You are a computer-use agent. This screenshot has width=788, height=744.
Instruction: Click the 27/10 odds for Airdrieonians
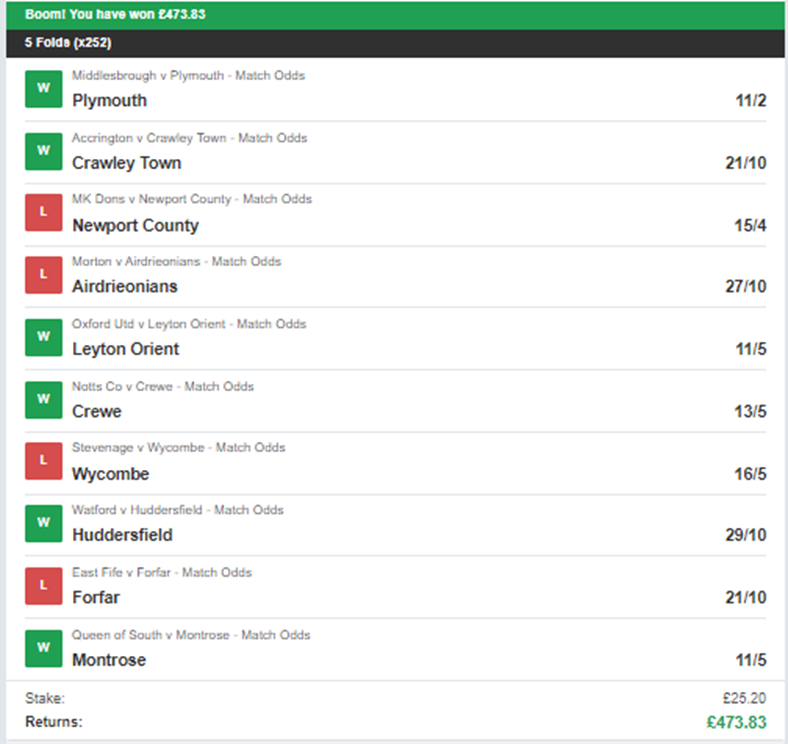coord(746,287)
